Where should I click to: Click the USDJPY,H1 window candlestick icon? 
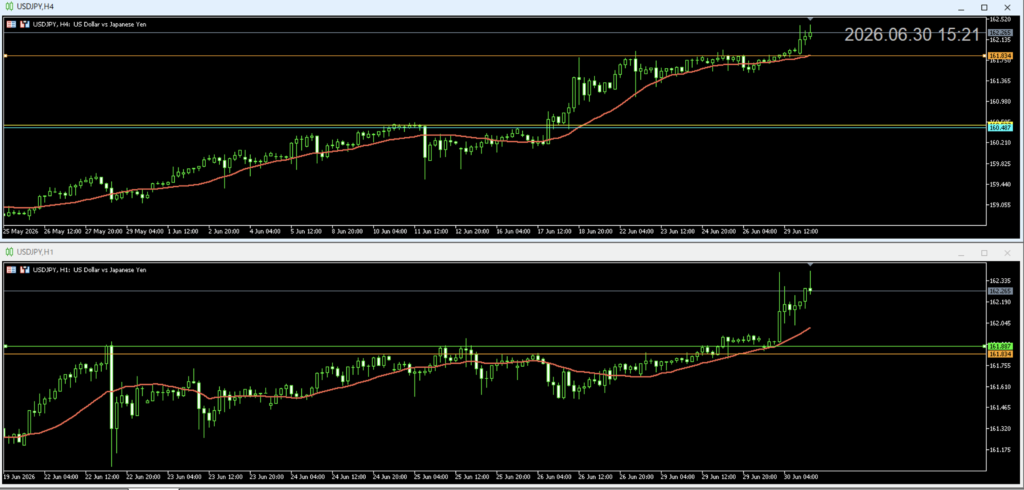click(x=10, y=252)
